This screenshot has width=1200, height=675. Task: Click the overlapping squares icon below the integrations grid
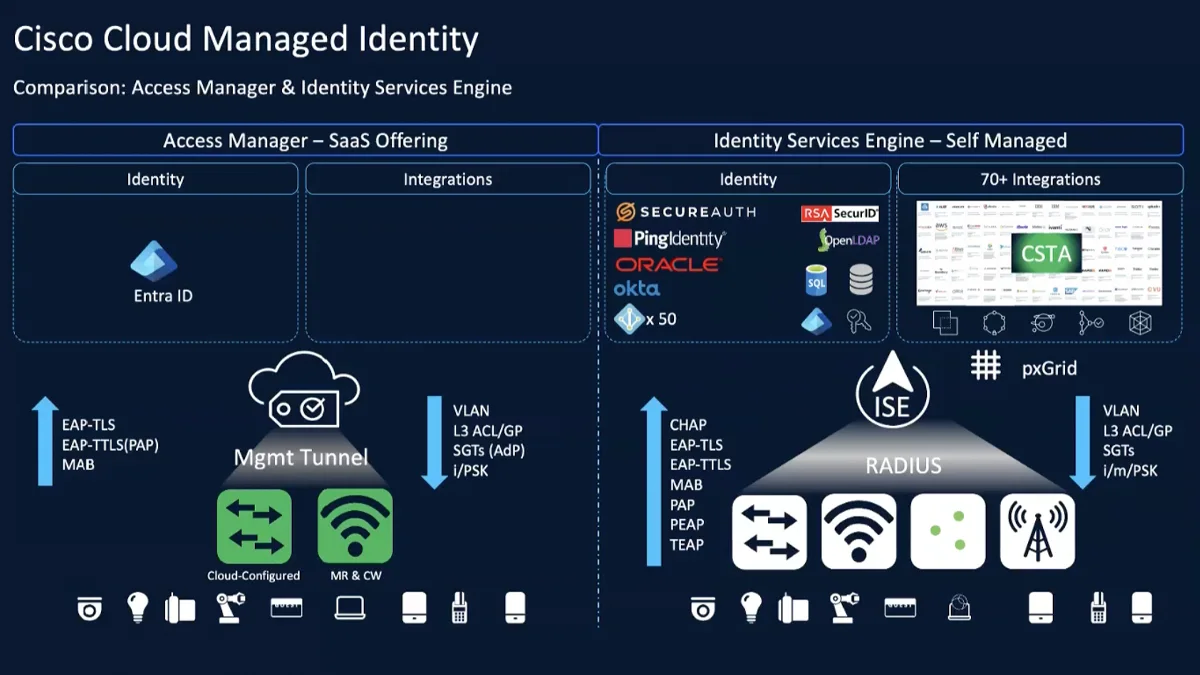(945, 323)
